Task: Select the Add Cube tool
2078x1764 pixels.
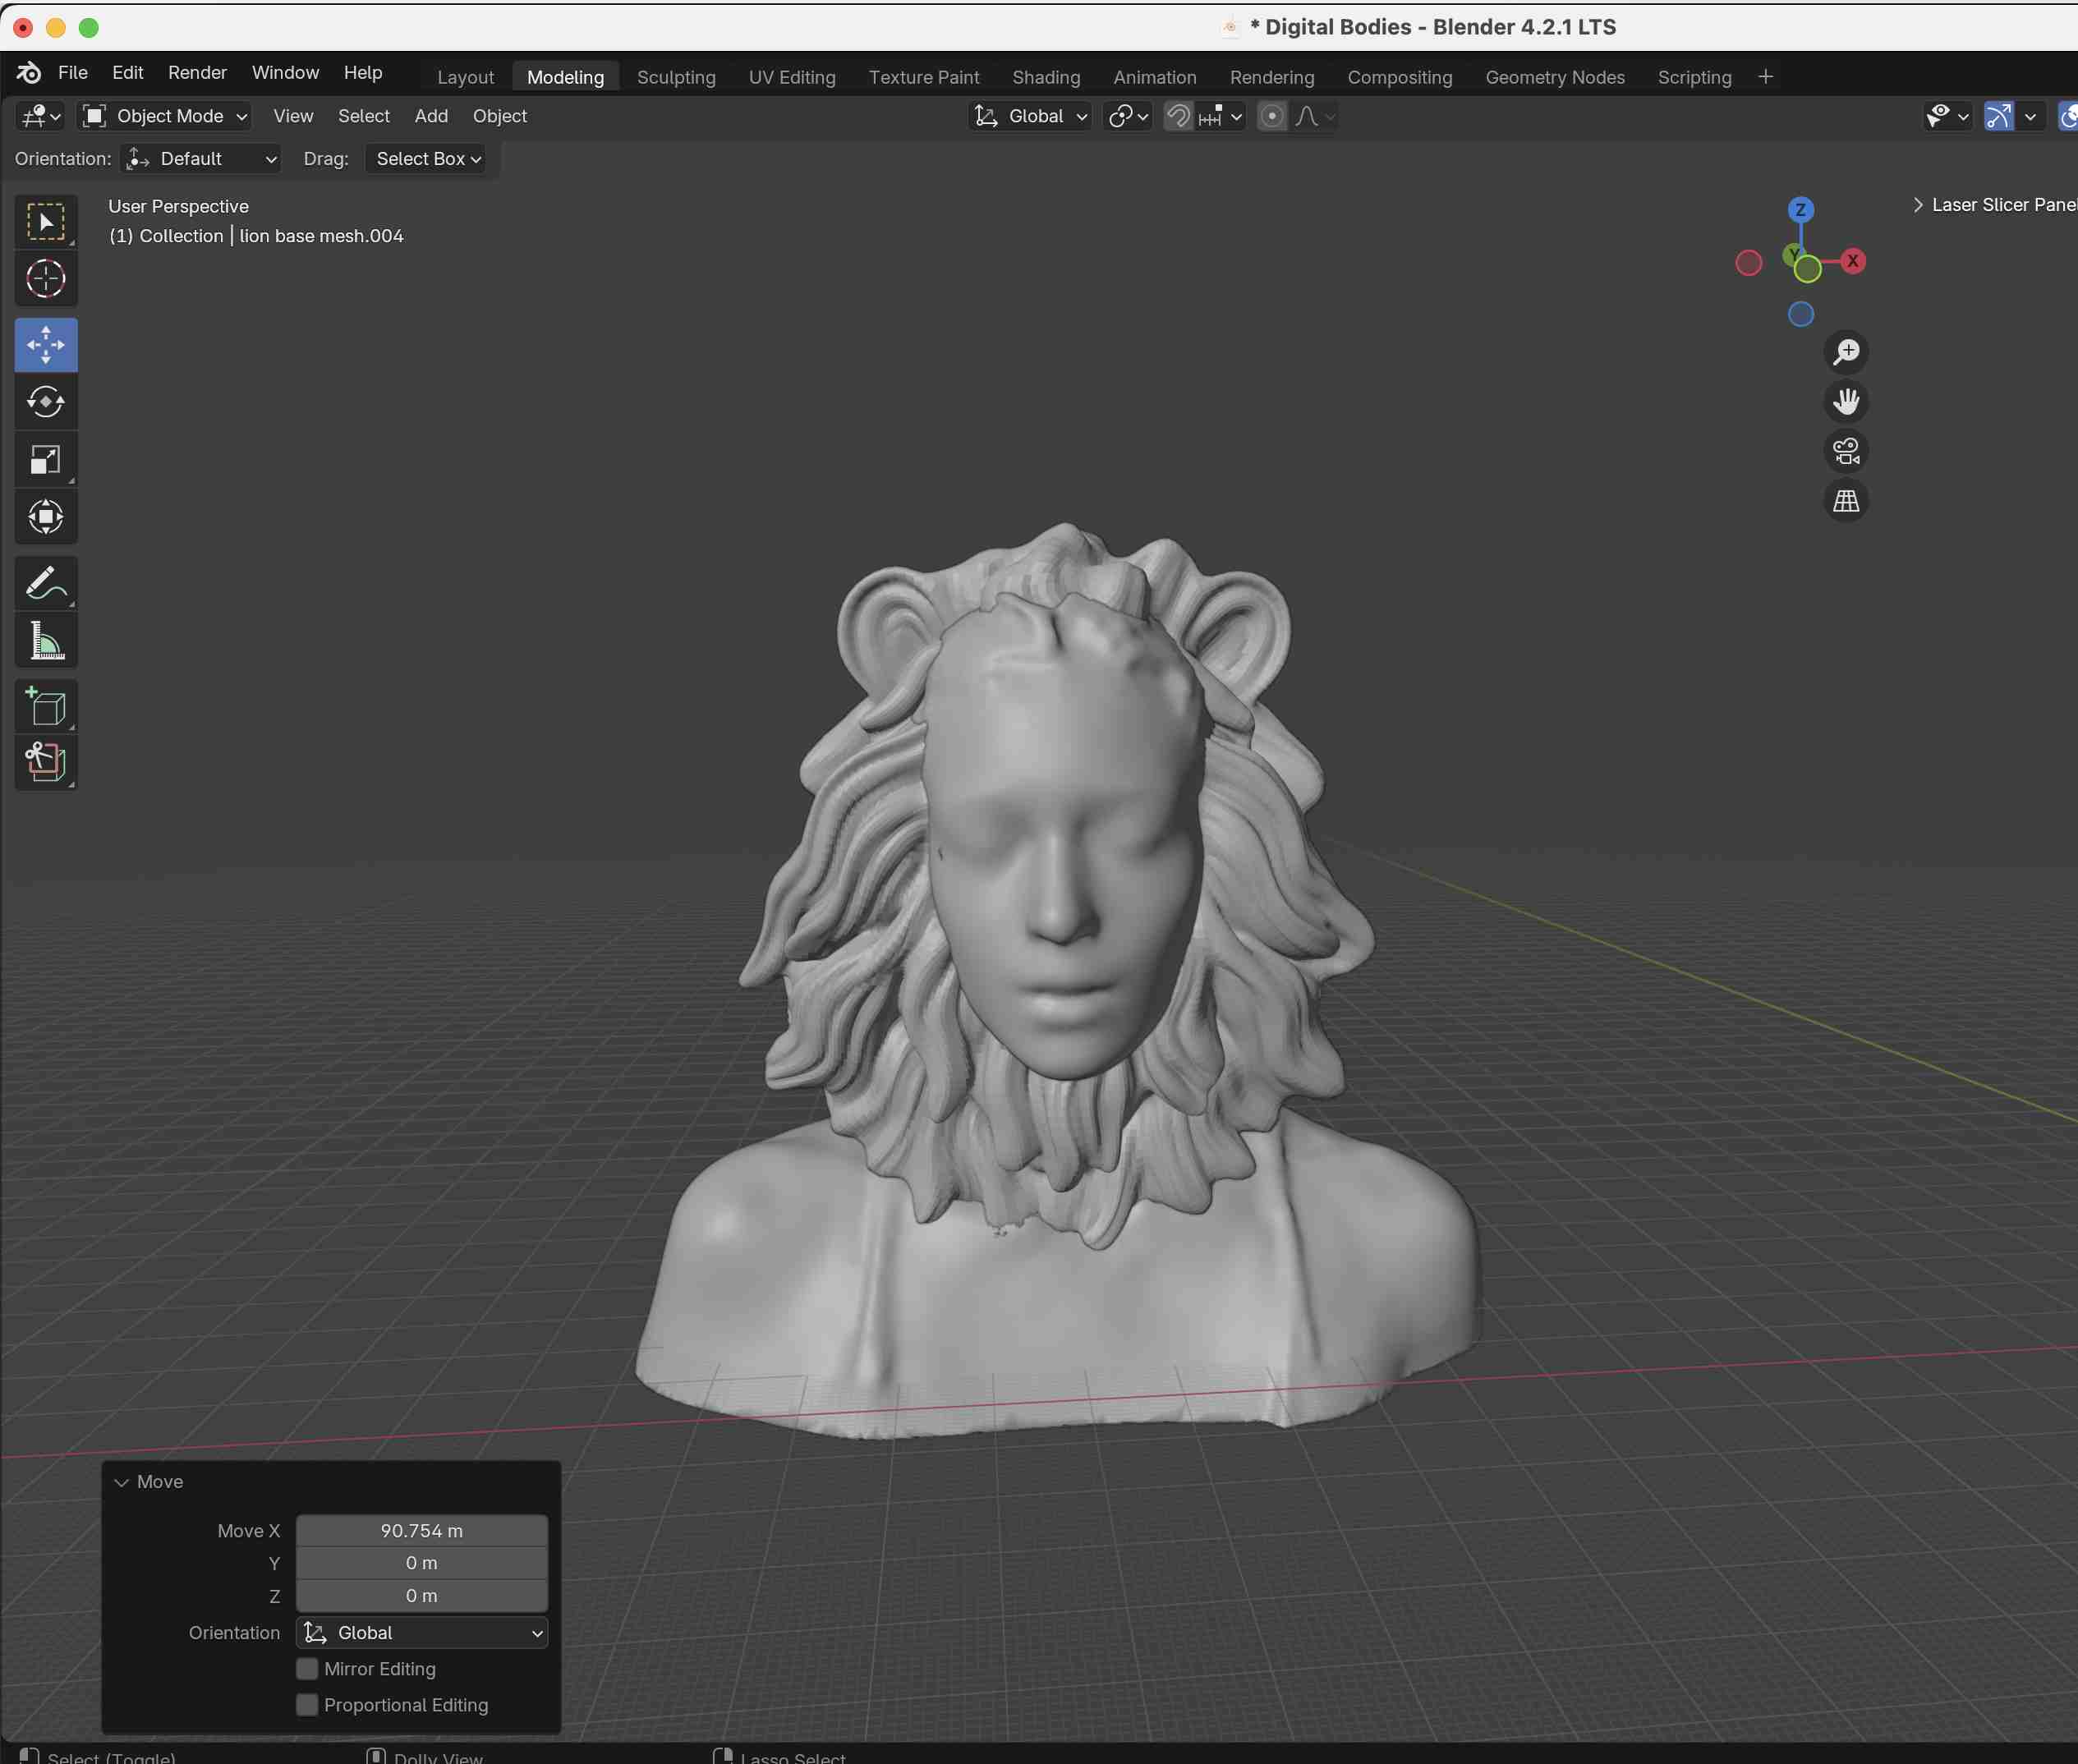Action: [46, 707]
